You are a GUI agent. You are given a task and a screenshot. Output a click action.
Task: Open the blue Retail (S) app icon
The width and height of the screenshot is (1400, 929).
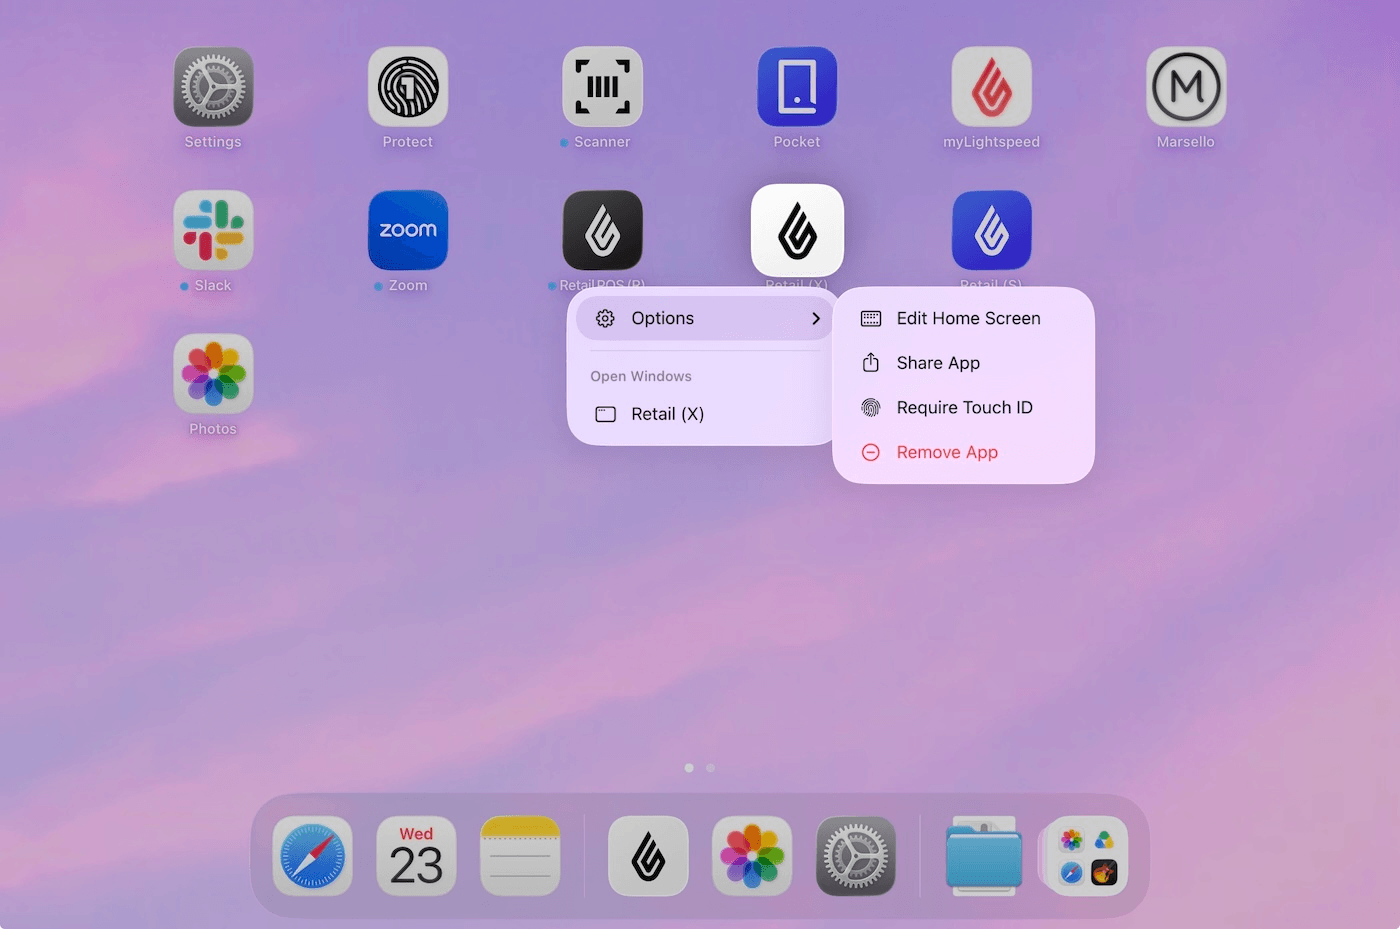(x=991, y=230)
